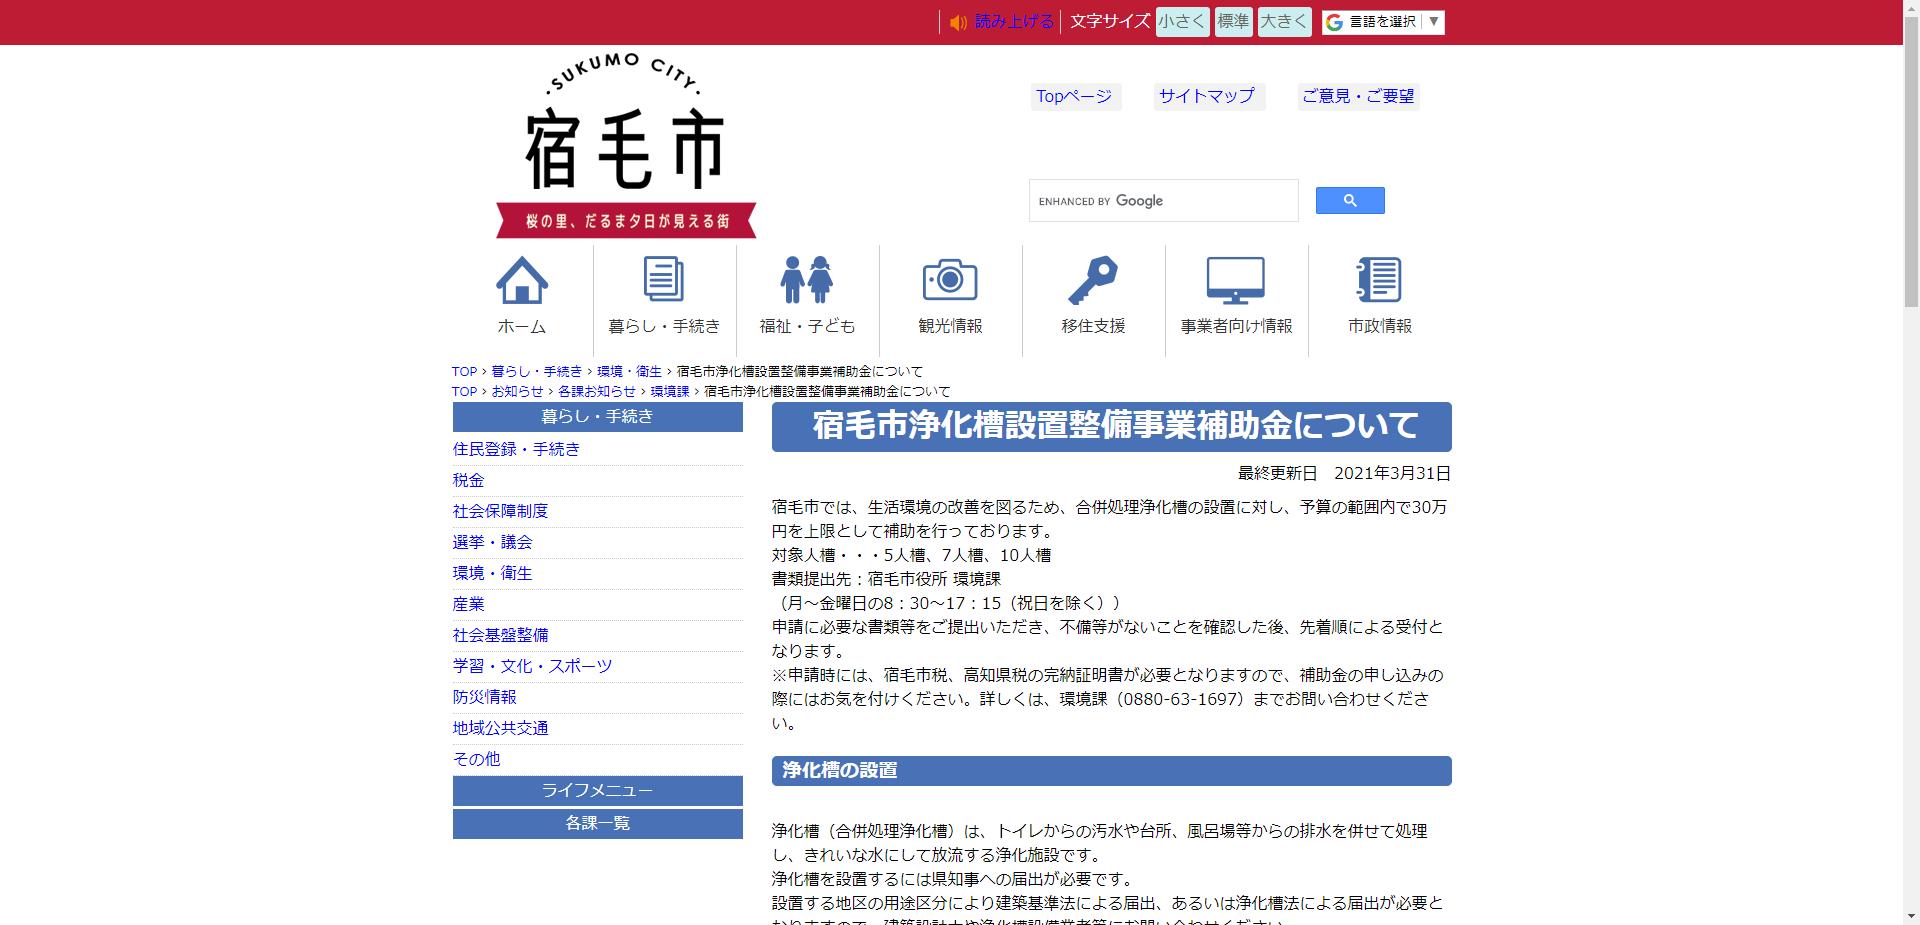Activate the 読み上げる speaker icon

pos(957,21)
